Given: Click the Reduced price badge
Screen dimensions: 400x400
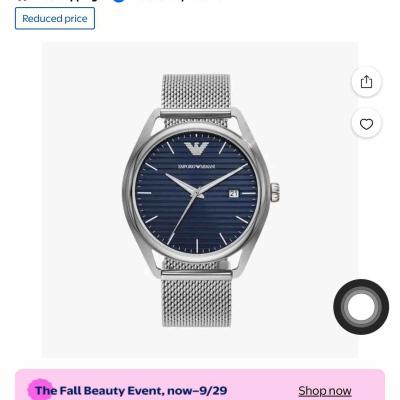Looking at the screenshot, I should click(55, 19).
